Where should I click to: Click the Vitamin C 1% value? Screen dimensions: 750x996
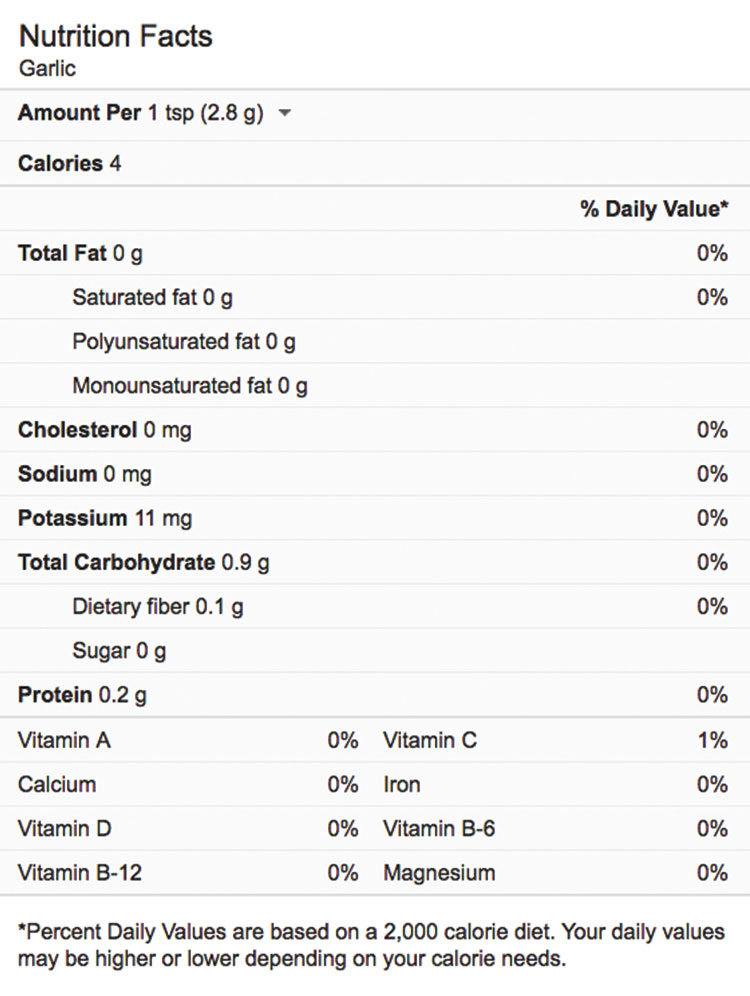pyautogui.click(x=712, y=740)
